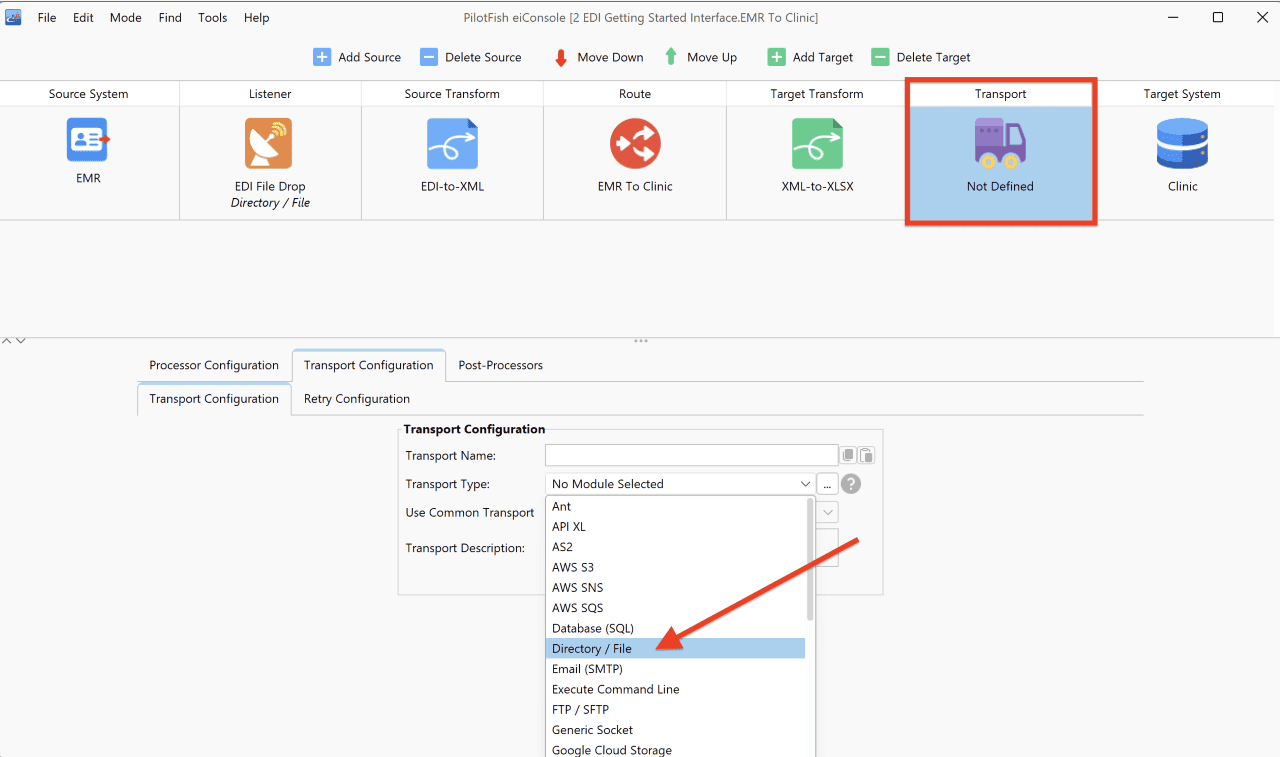Image resolution: width=1280 pixels, height=757 pixels.
Task: Click the copy icon beside Transport Name
Action: (848, 456)
